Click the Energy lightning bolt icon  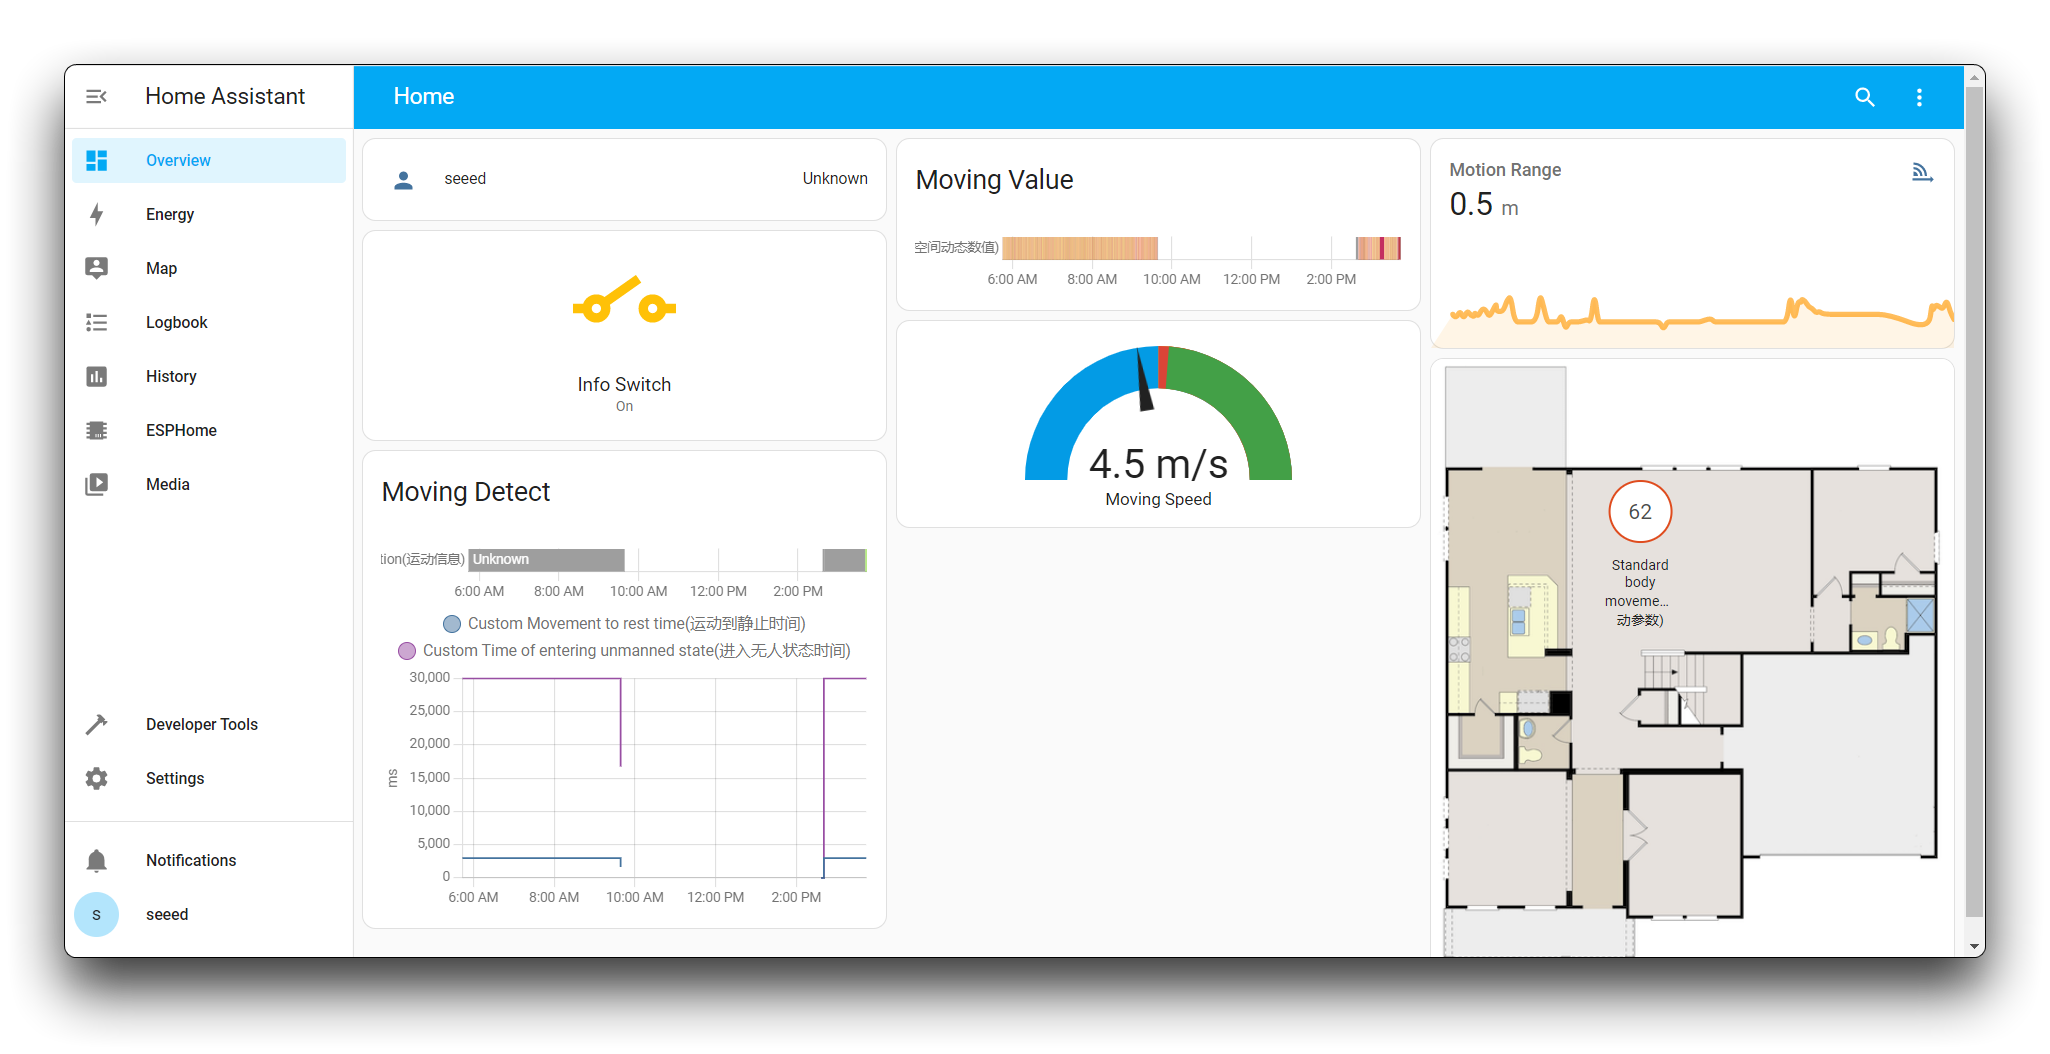point(97,214)
